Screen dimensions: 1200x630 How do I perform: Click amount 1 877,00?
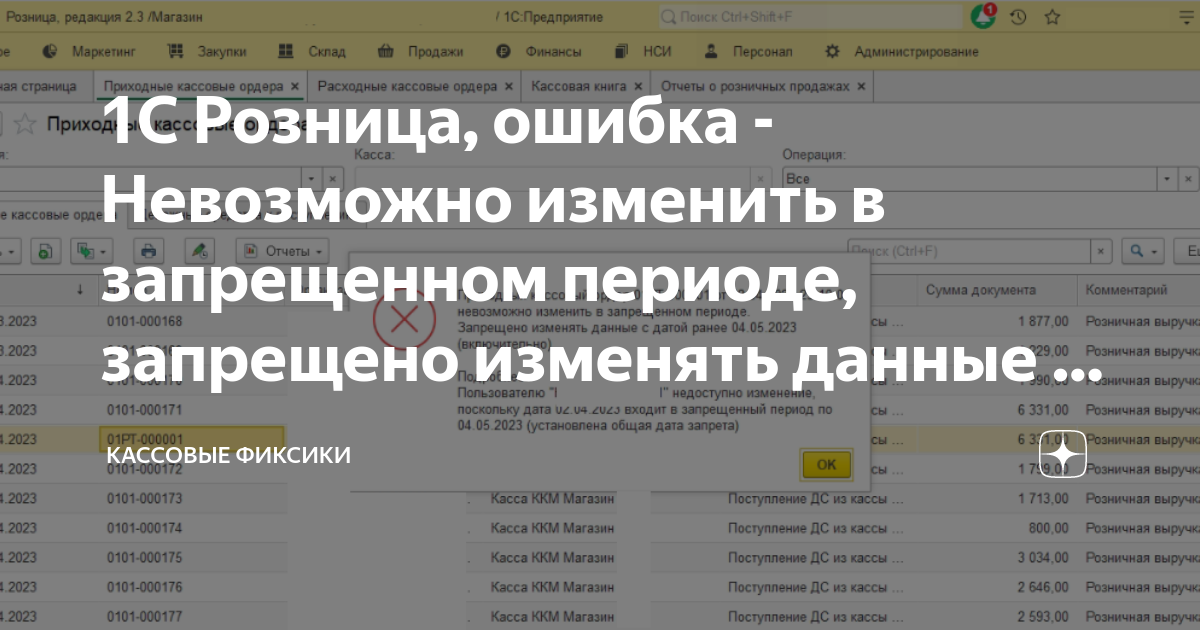pos(1043,322)
